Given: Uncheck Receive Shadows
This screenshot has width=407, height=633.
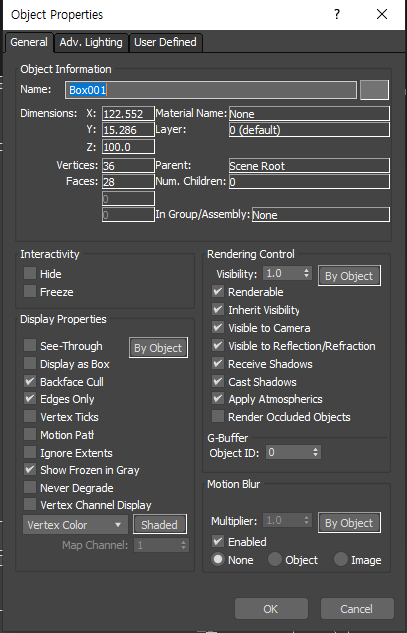Looking at the screenshot, I should pyautogui.click(x=218, y=364).
